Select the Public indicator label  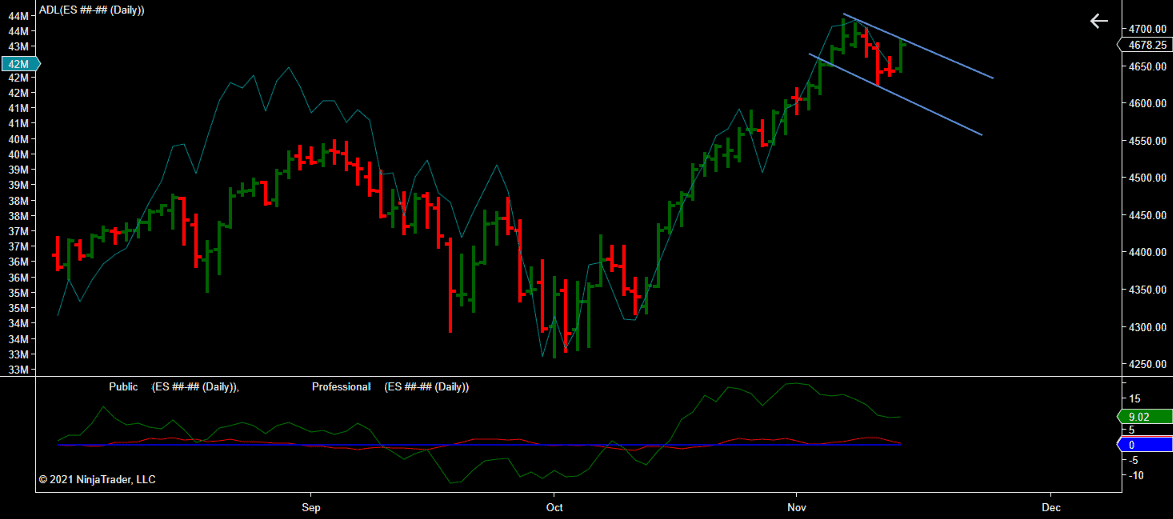pos(123,387)
